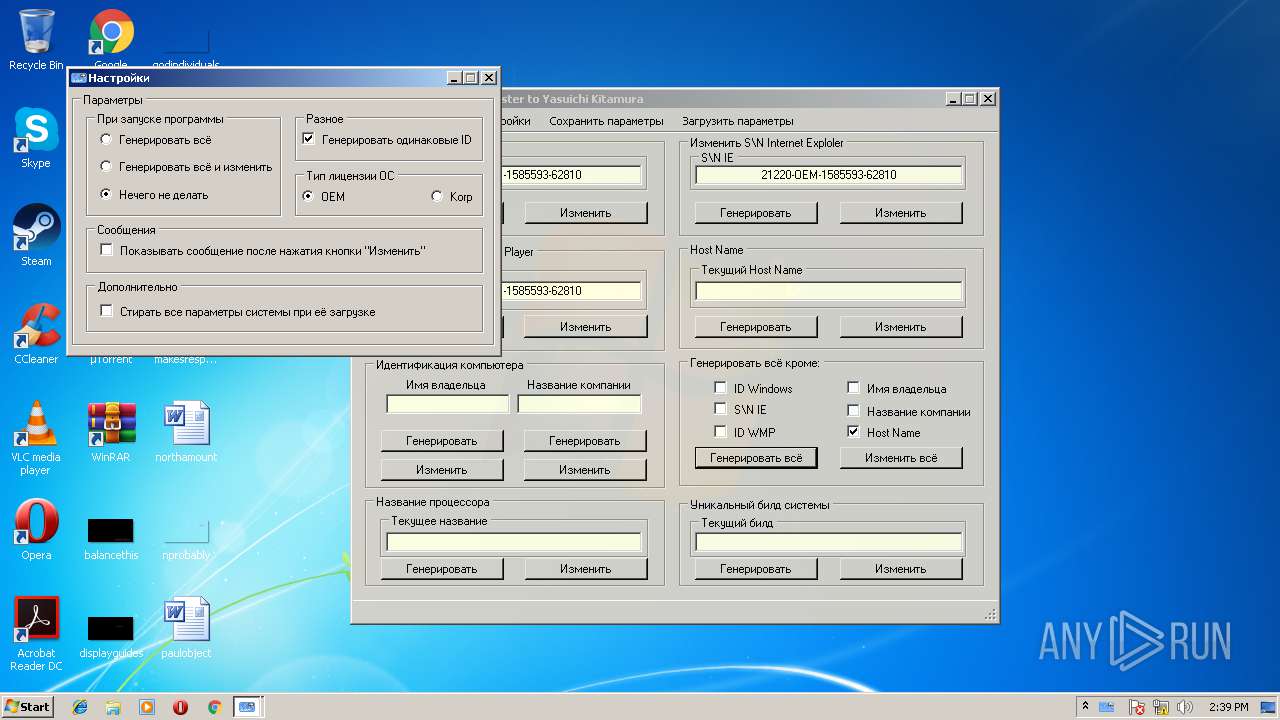The width and height of the screenshot is (1280, 720).
Task: Select 'Генерировать всё и изменить' radio
Action: (x=107, y=167)
